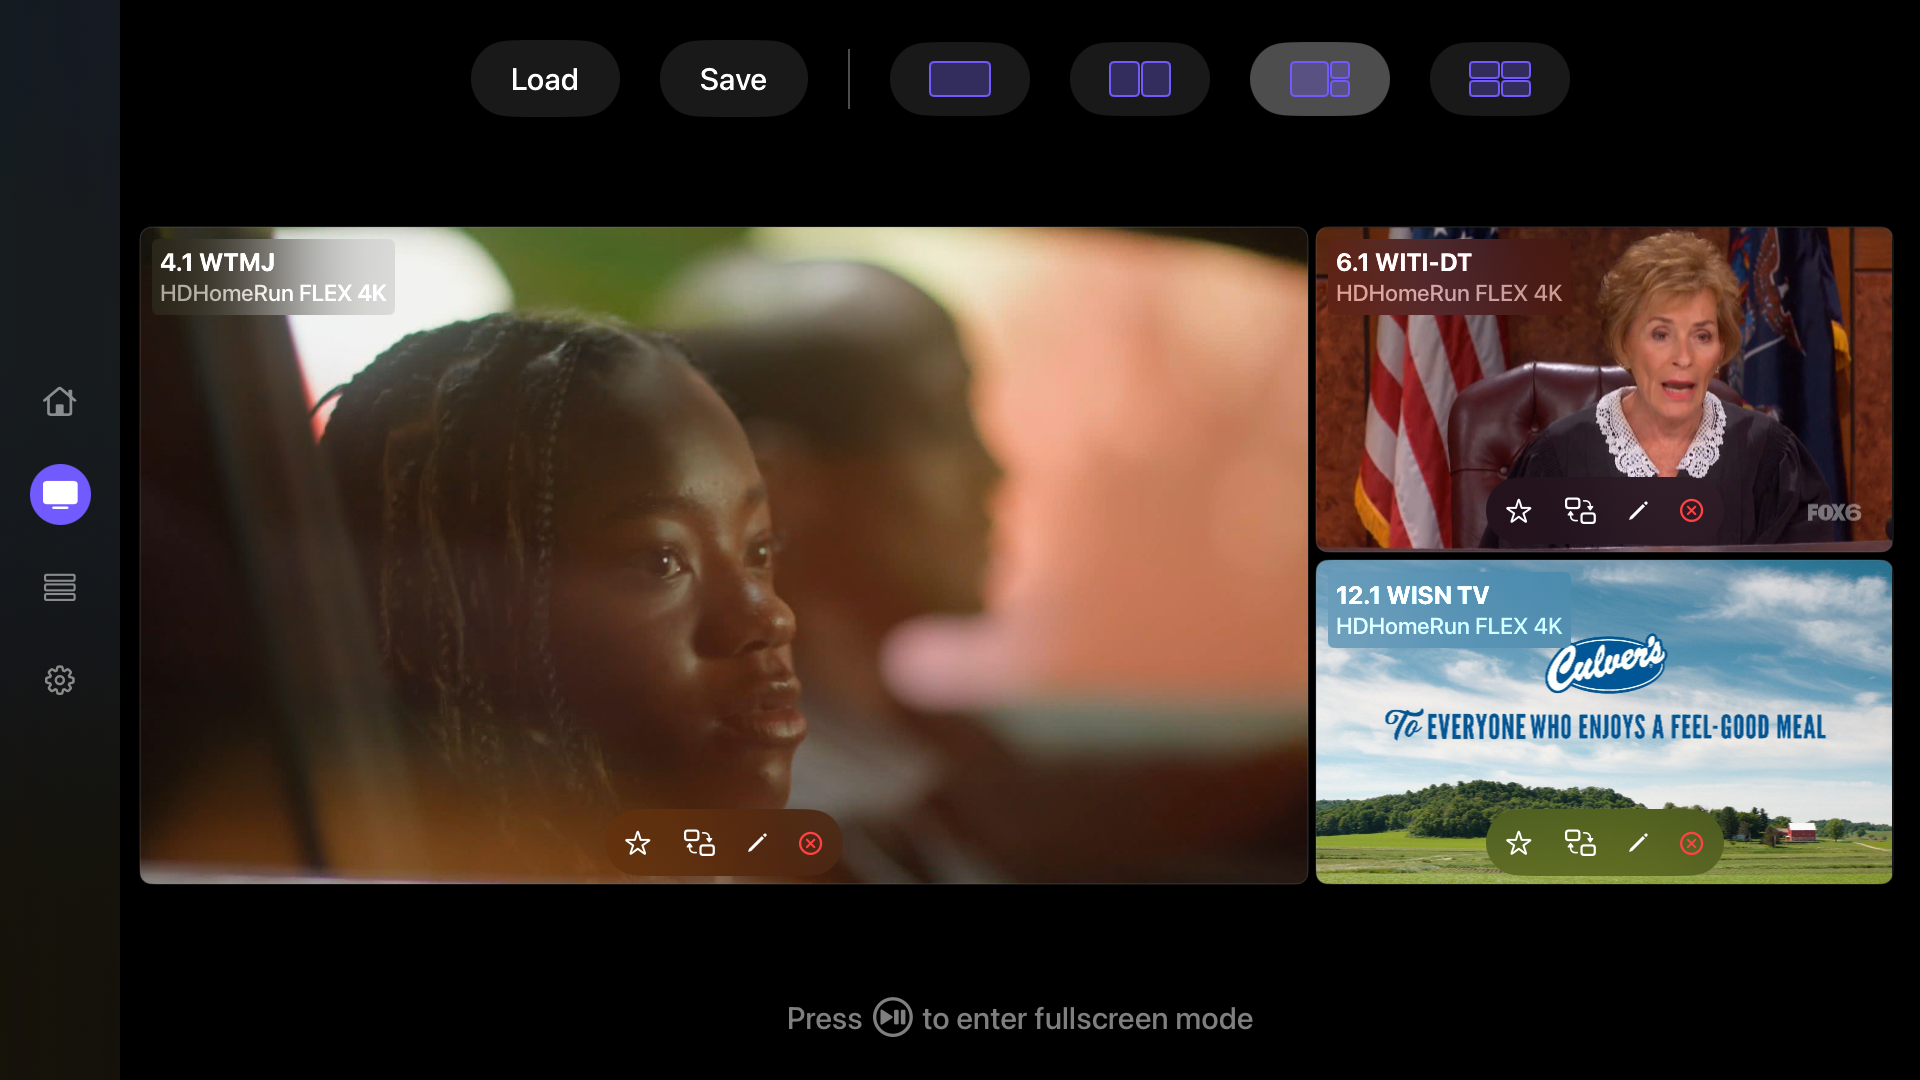Favorite the 6.1 WITI-DT stream
Viewport: 1920px width, 1080px height.
pyautogui.click(x=1518, y=511)
